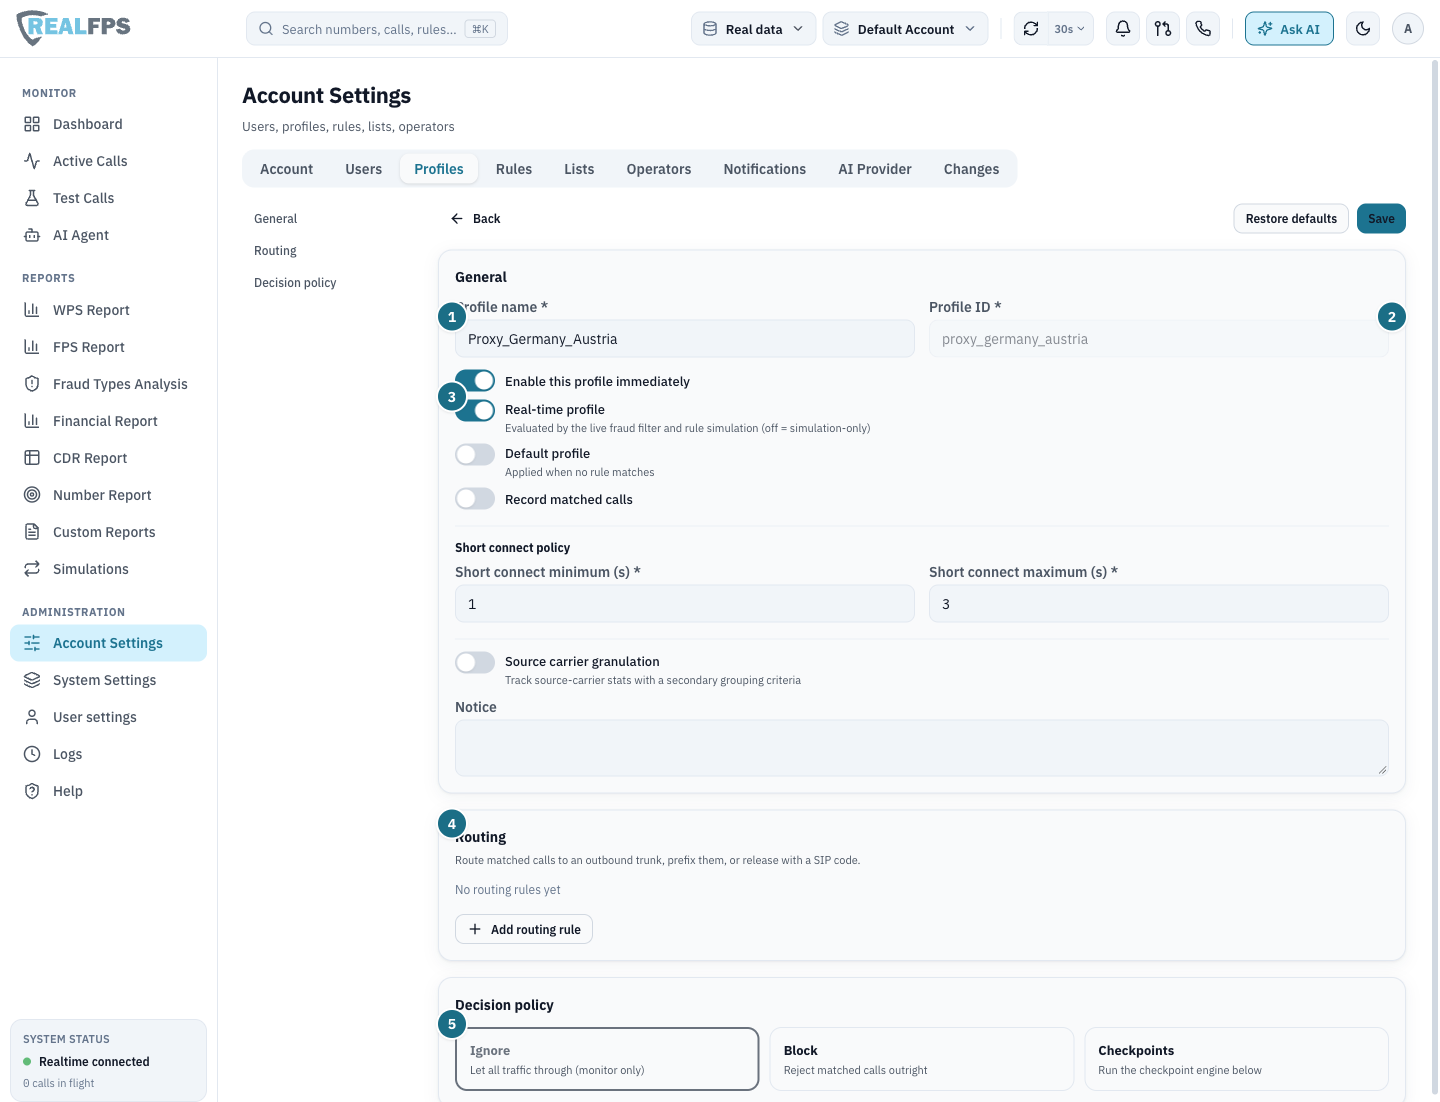Open user avatar menu A
The height and width of the screenshot is (1102, 1440).
(1408, 29)
